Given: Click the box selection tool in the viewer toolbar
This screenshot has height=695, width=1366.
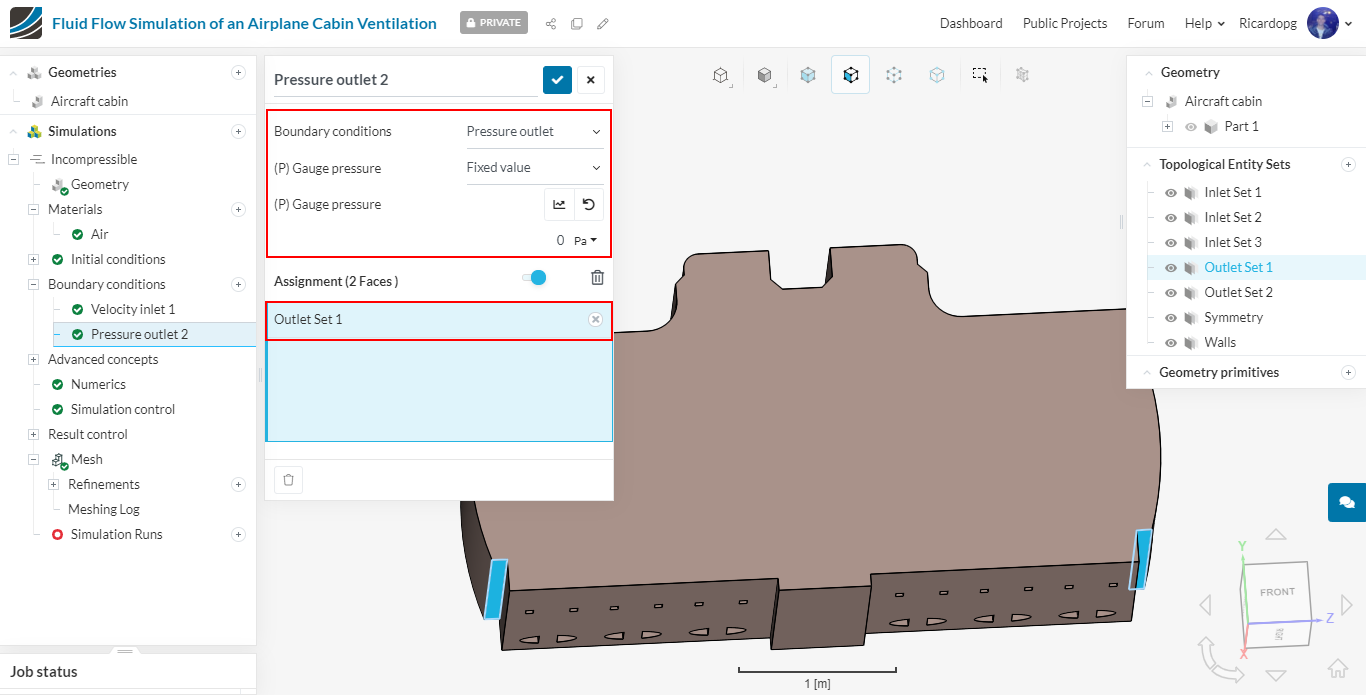Looking at the screenshot, I should pyautogui.click(x=980, y=75).
